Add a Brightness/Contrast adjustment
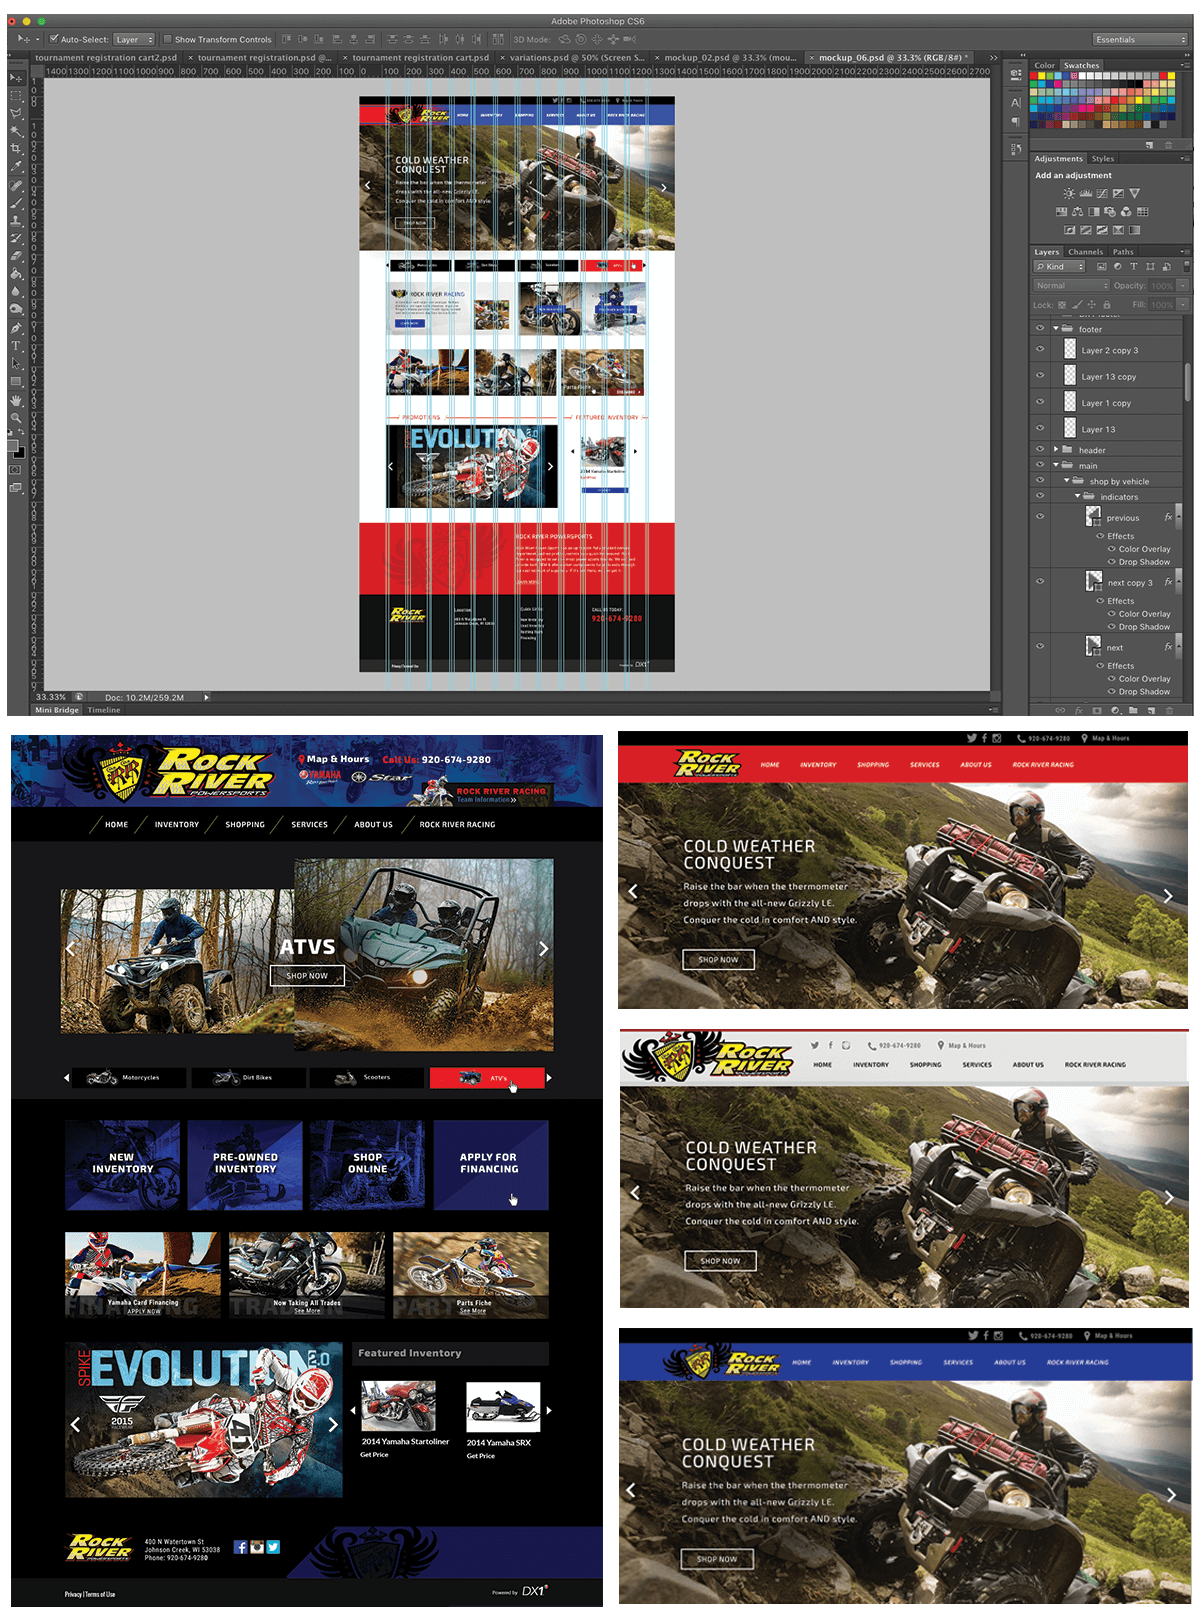The width and height of the screenshot is (1204, 1620). click(x=1069, y=194)
